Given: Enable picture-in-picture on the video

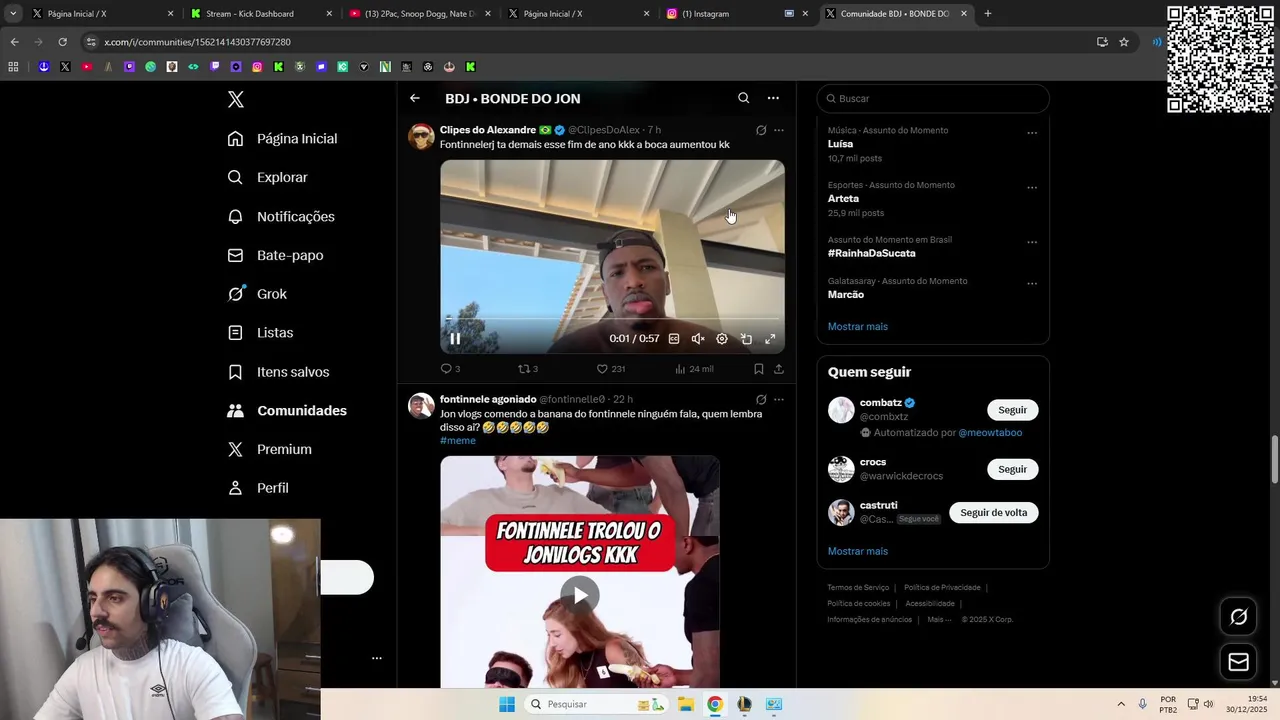Looking at the screenshot, I should 746,339.
